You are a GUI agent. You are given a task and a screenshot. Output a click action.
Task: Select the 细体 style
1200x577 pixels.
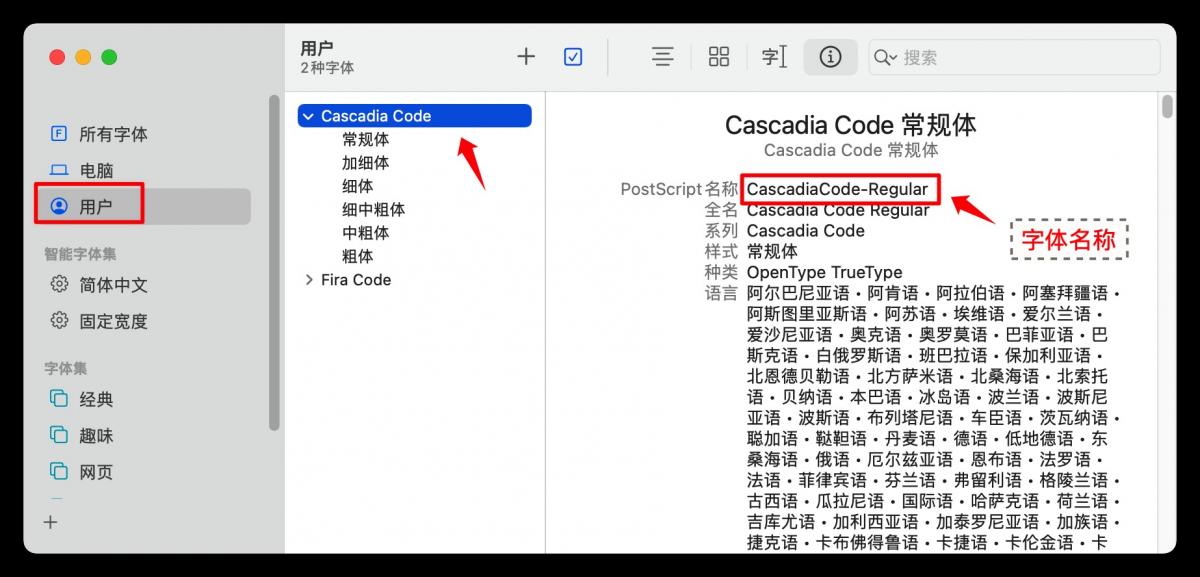coord(357,186)
